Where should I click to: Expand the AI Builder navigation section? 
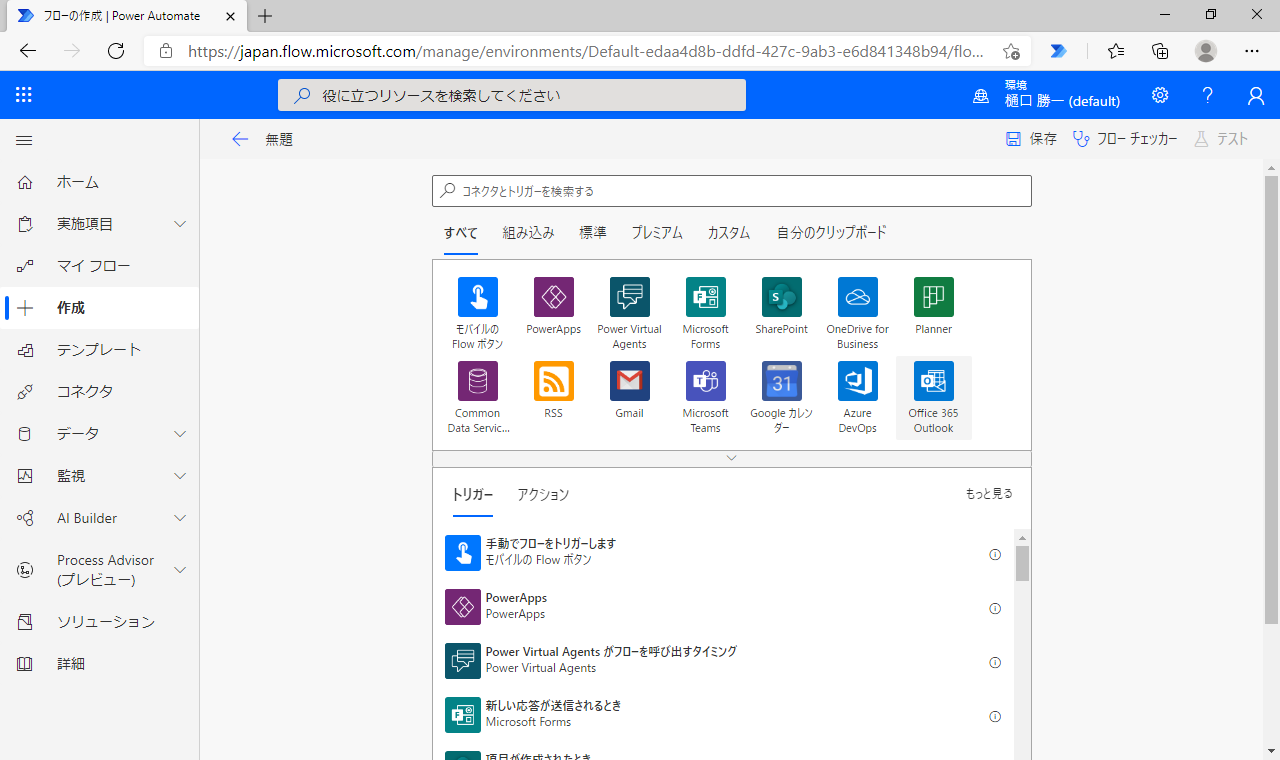[x=180, y=518]
